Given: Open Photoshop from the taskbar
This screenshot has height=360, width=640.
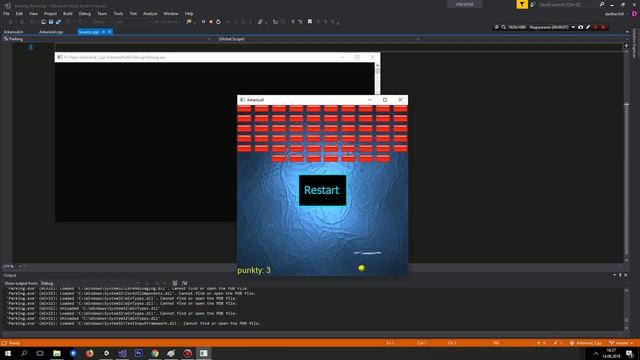Looking at the screenshot, I should point(138,353).
